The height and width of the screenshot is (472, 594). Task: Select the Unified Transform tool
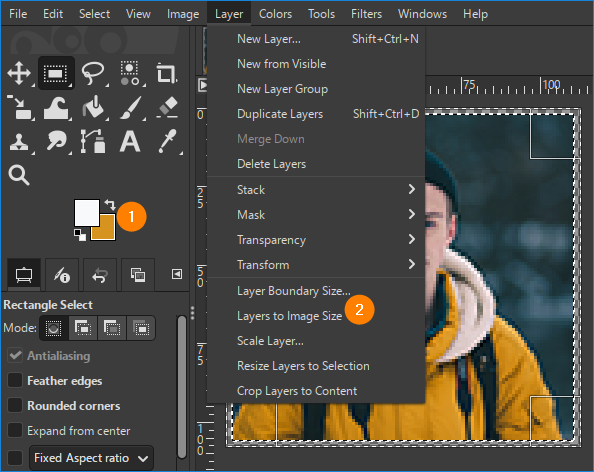[20, 108]
